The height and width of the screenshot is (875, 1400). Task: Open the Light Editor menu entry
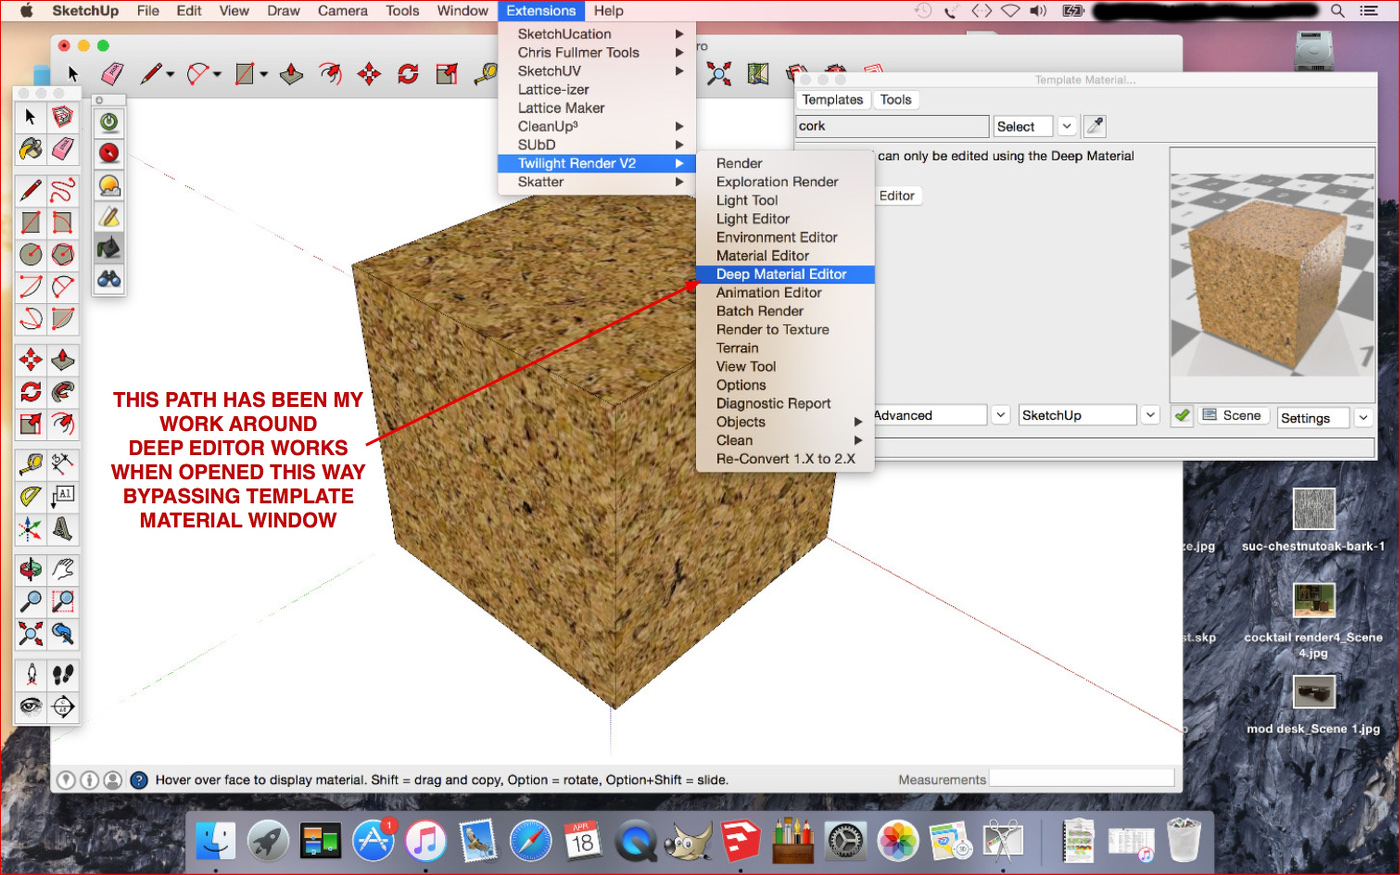(785, 219)
